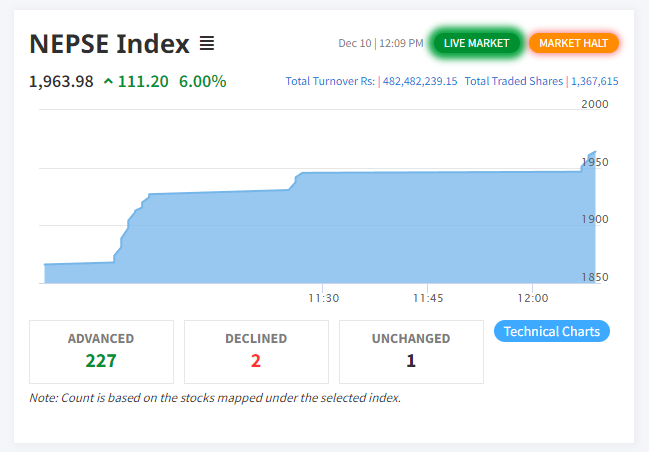Click the MARKET HALT button

click(574, 43)
